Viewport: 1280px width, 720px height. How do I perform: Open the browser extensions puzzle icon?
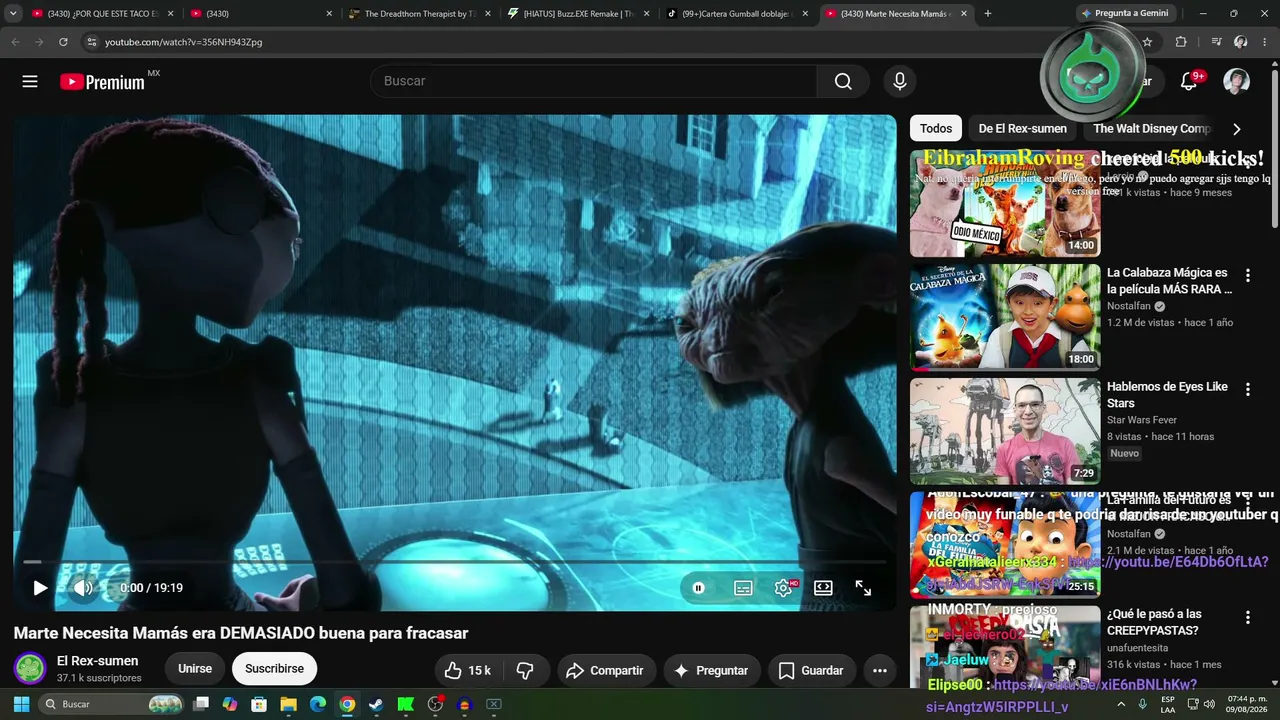pyautogui.click(x=1181, y=42)
